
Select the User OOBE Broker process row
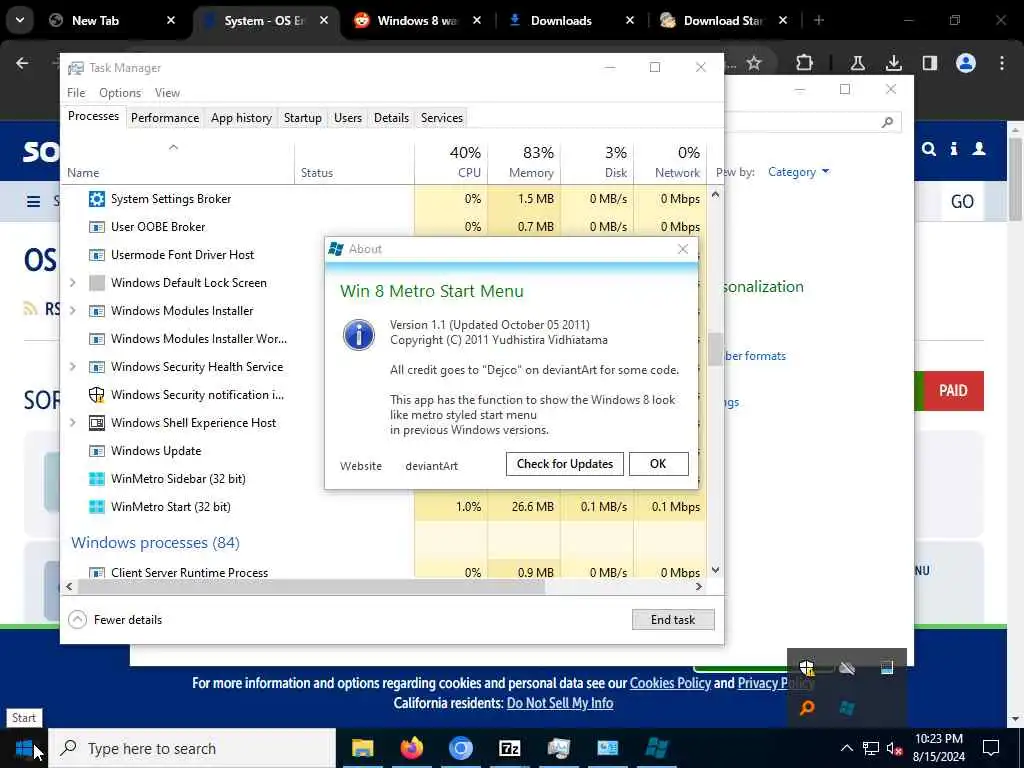[x=385, y=227]
